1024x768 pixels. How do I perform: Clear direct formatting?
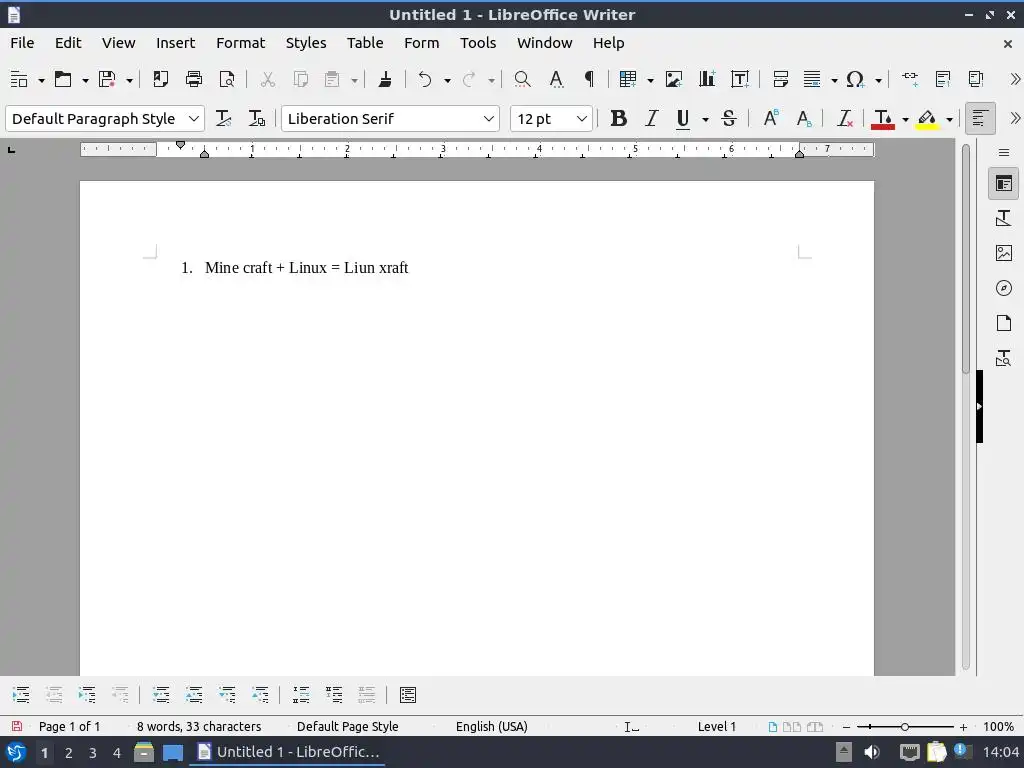point(845,119)
